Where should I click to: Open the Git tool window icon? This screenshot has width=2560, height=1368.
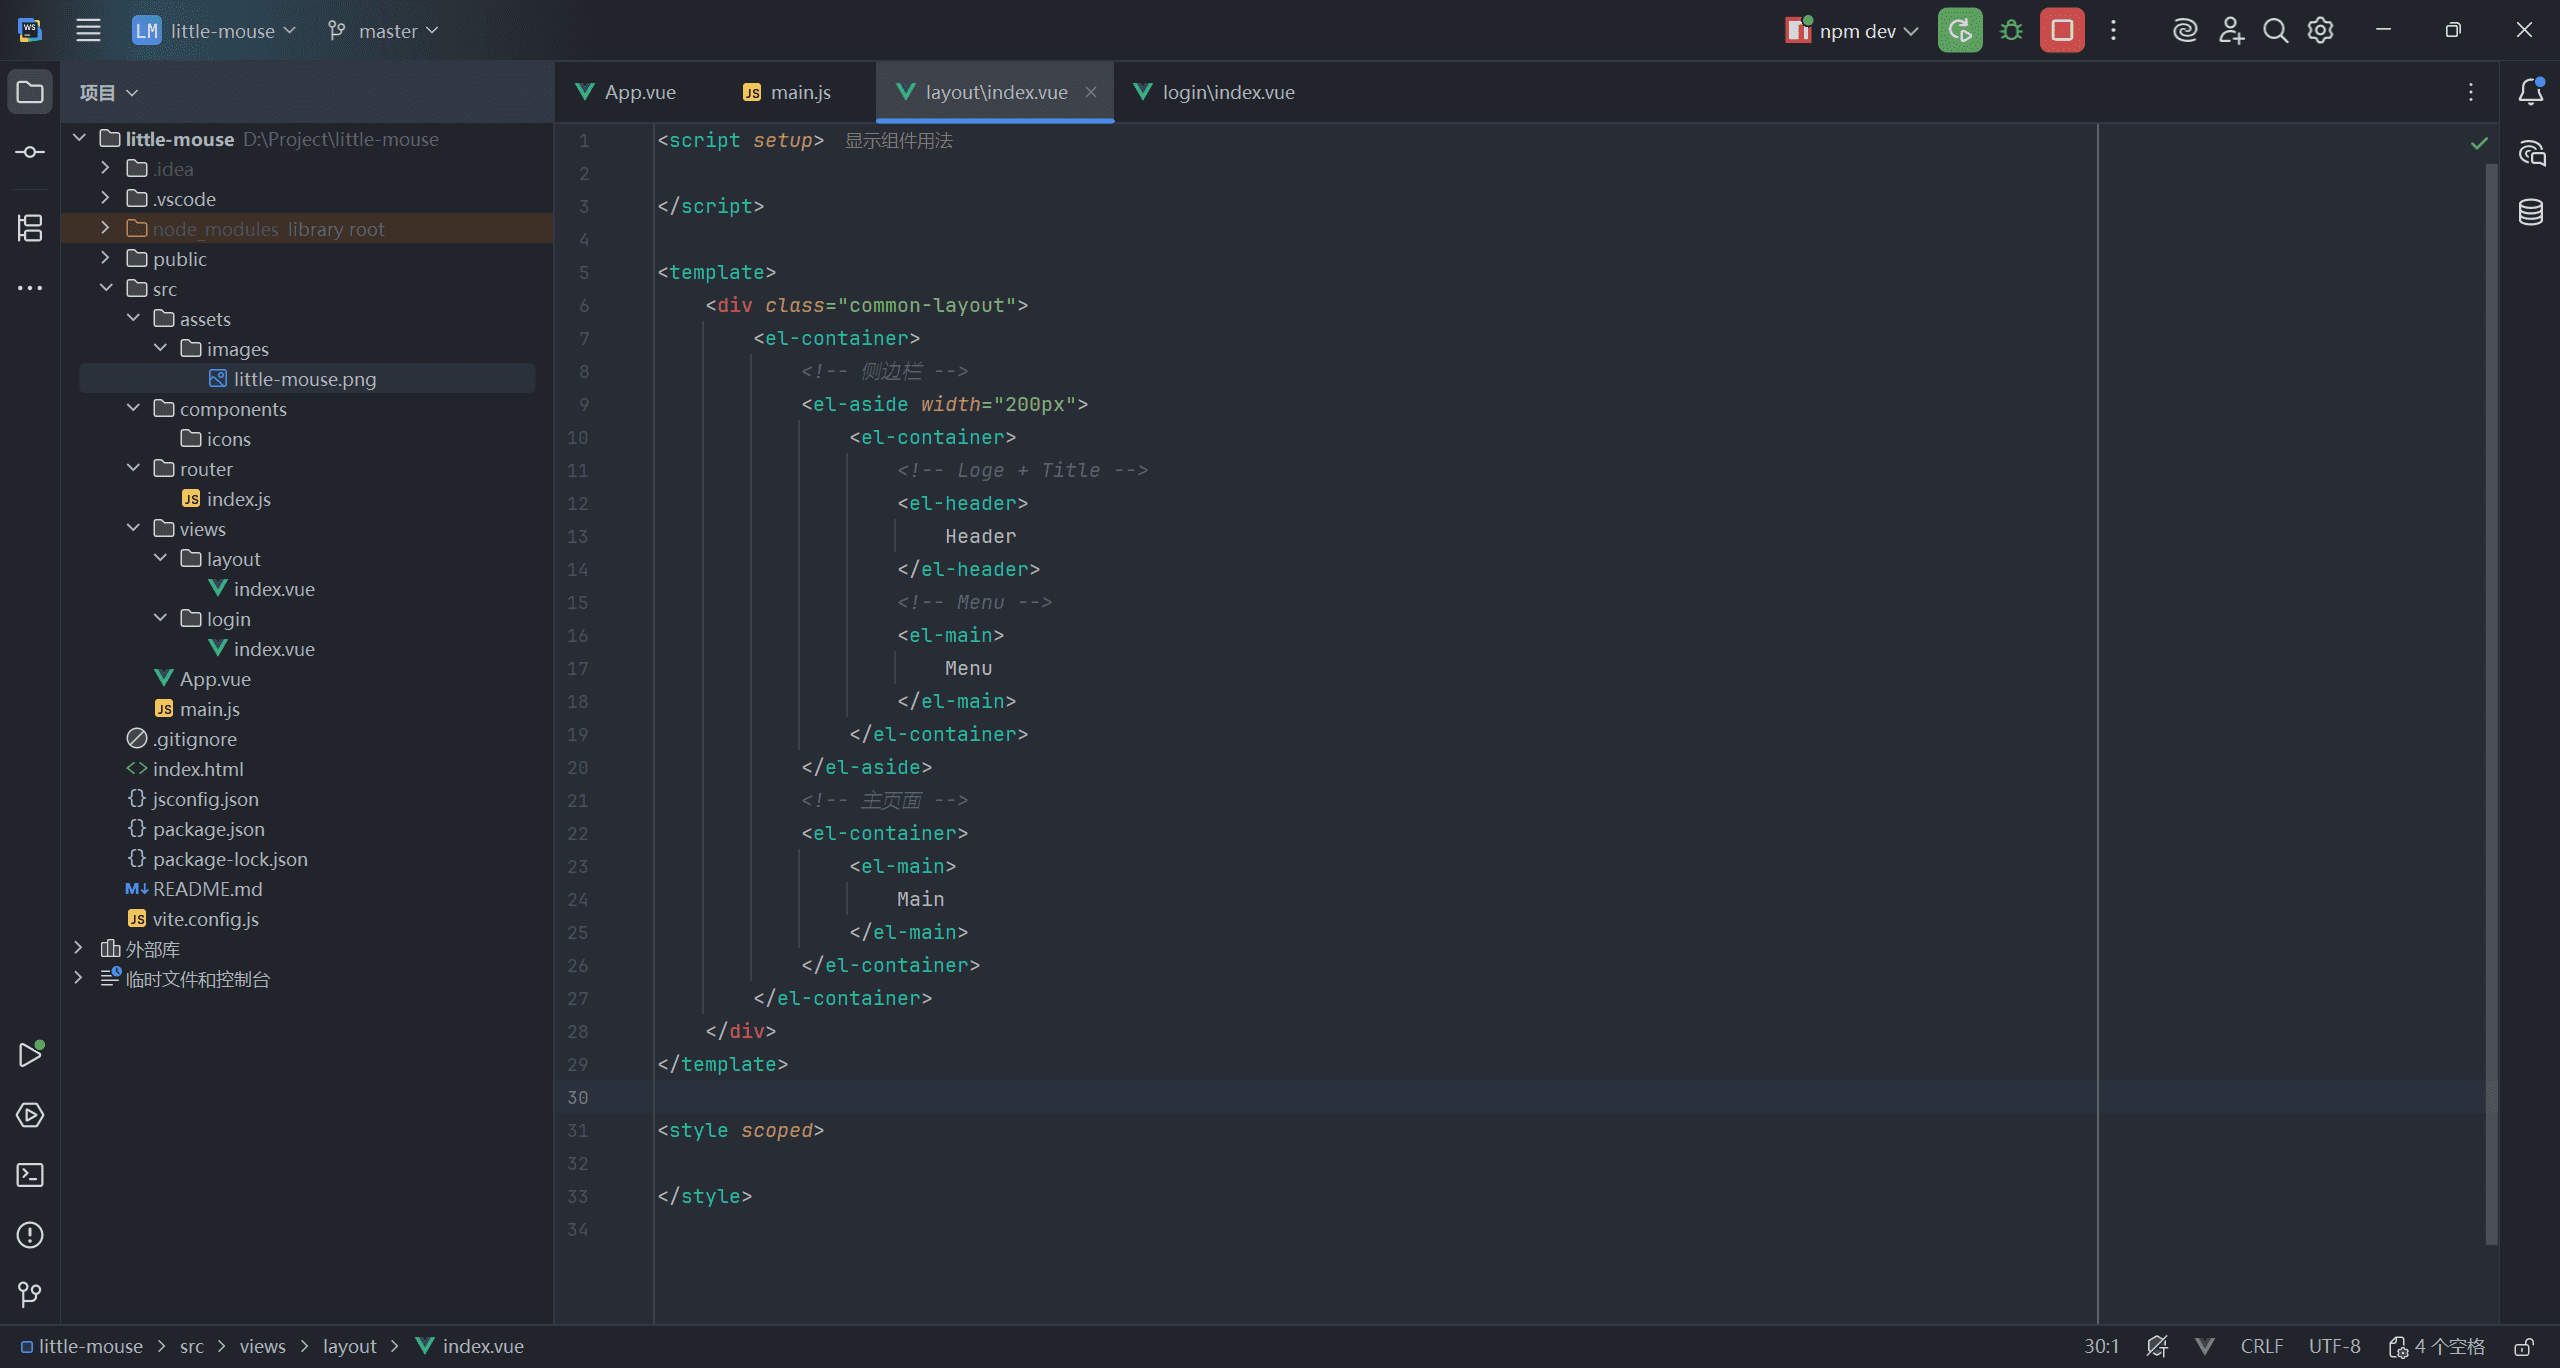[30, 1295]
